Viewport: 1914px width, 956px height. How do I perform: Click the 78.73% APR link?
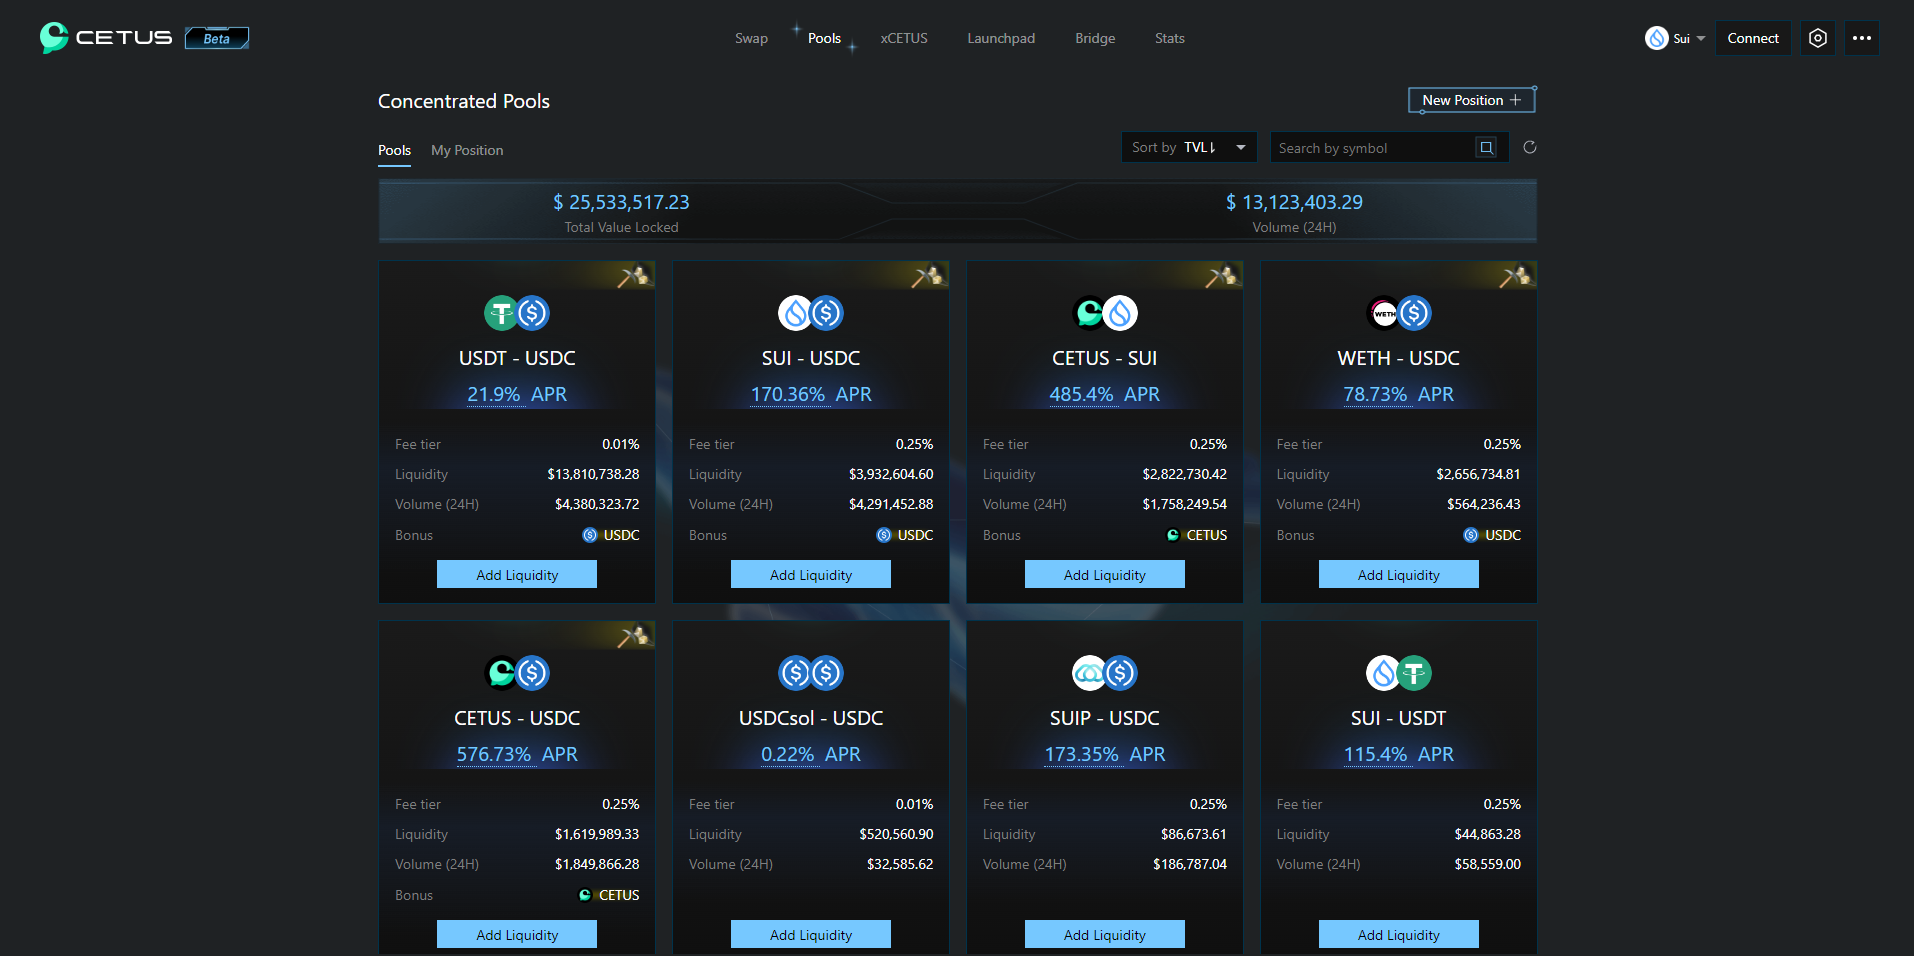click(1399, 394)
